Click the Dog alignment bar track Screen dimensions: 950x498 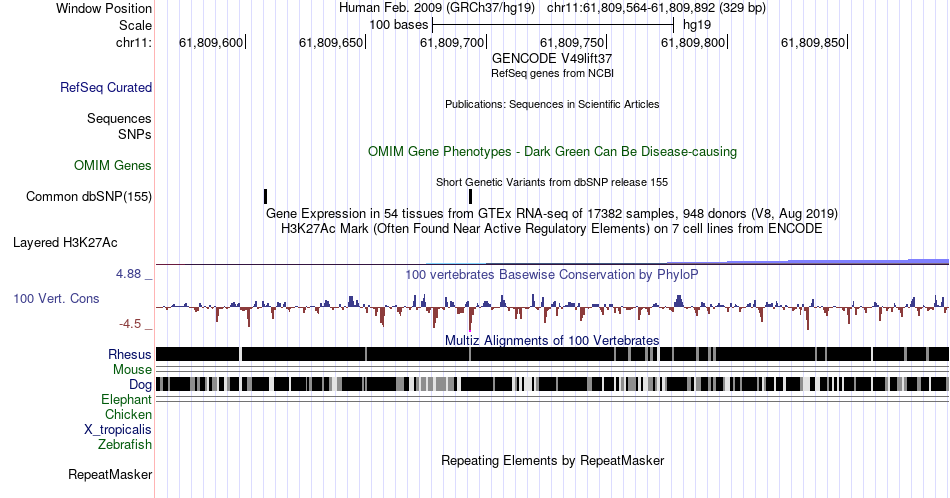tap(552, 384)
